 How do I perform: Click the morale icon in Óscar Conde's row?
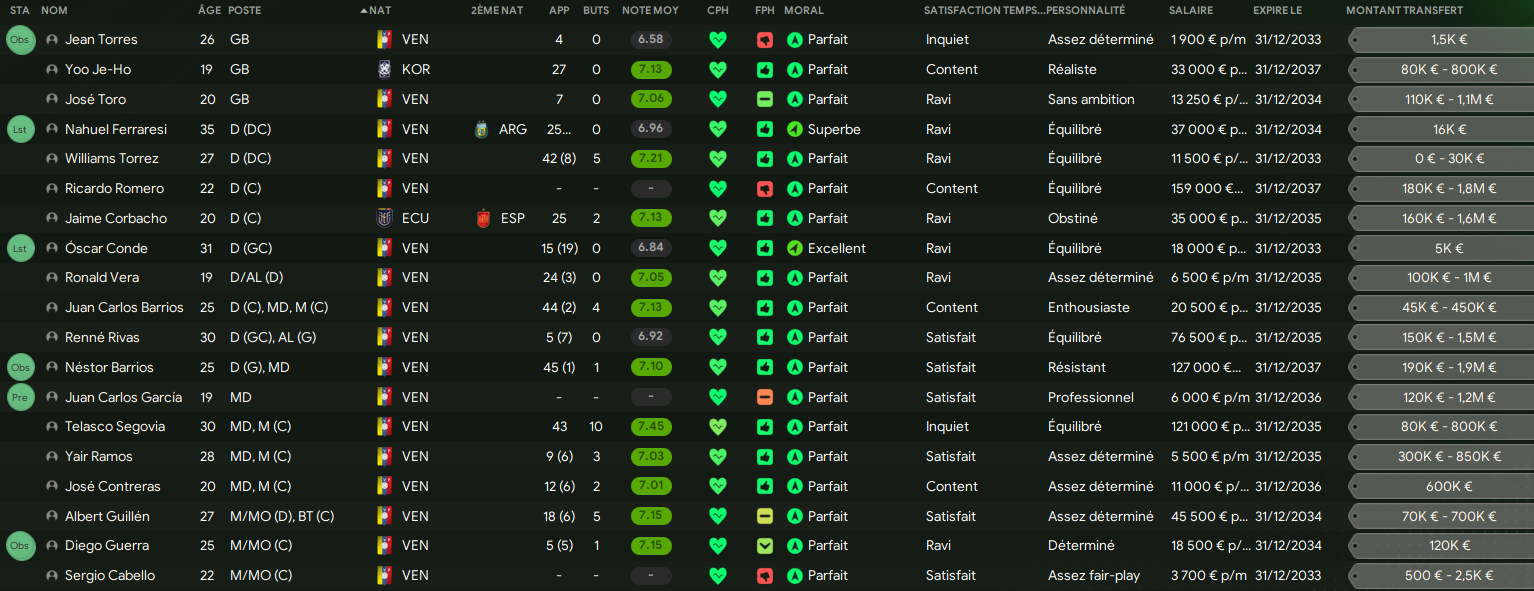(794, 248)
